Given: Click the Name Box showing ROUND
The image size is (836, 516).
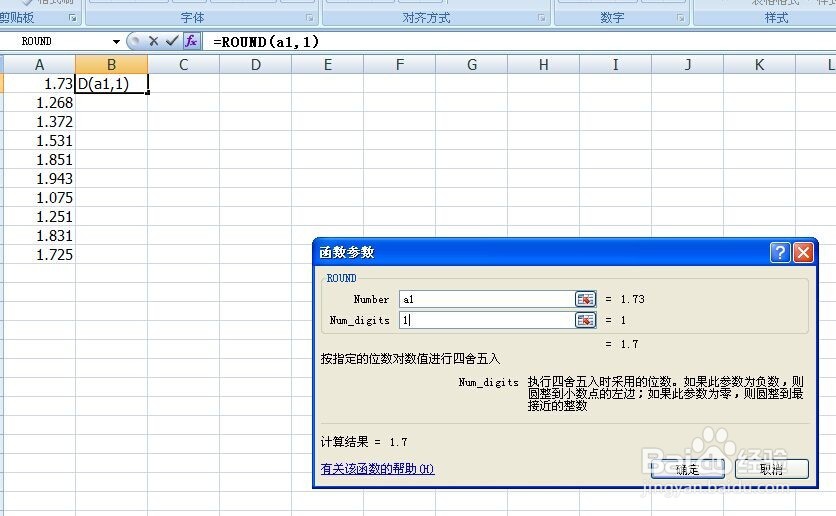Looking at the screenshot, I should (x=56, y=42).
